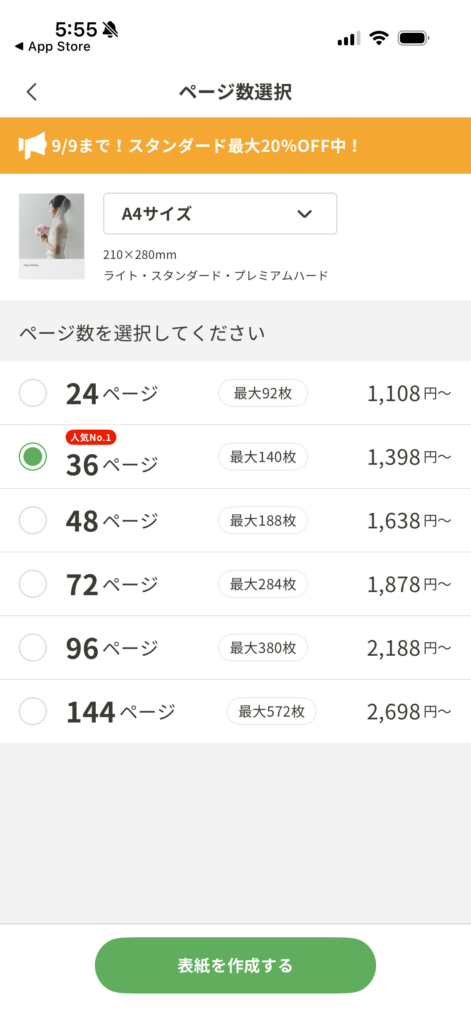Tap the 表紙を作成する button
Image resolution: width=471 pixels, height=1024 pixels.
[235, 965]
